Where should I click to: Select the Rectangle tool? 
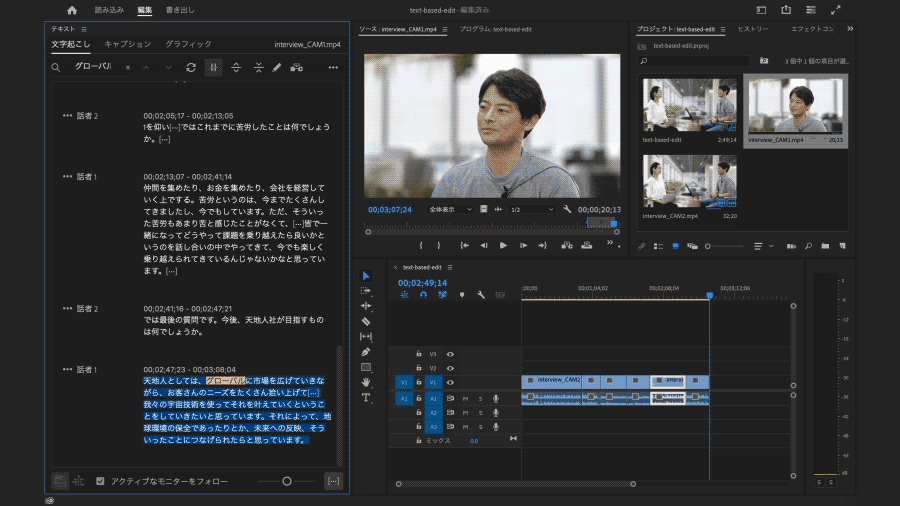(366, 367)
